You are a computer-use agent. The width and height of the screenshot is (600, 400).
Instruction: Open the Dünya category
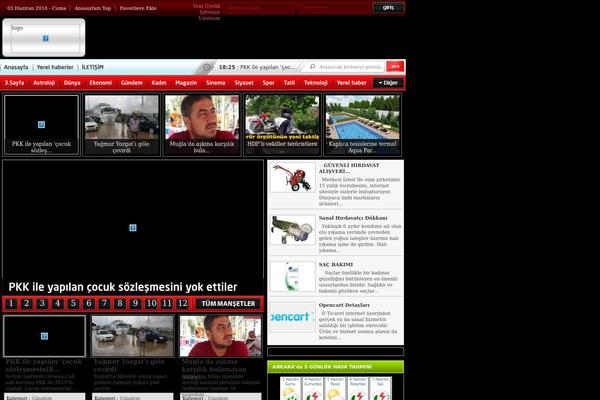pyautogui.click(x=72, y=83)
